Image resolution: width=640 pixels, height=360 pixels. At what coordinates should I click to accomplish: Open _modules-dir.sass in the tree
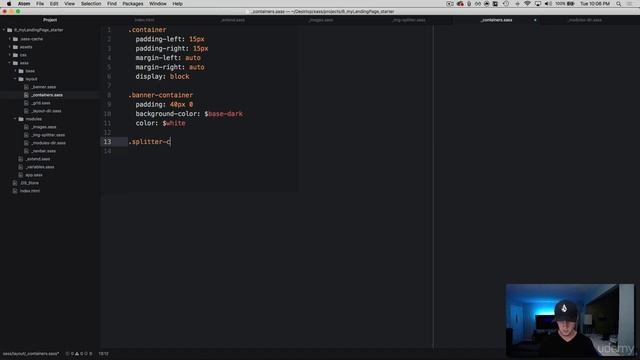(x=48, y=143)
